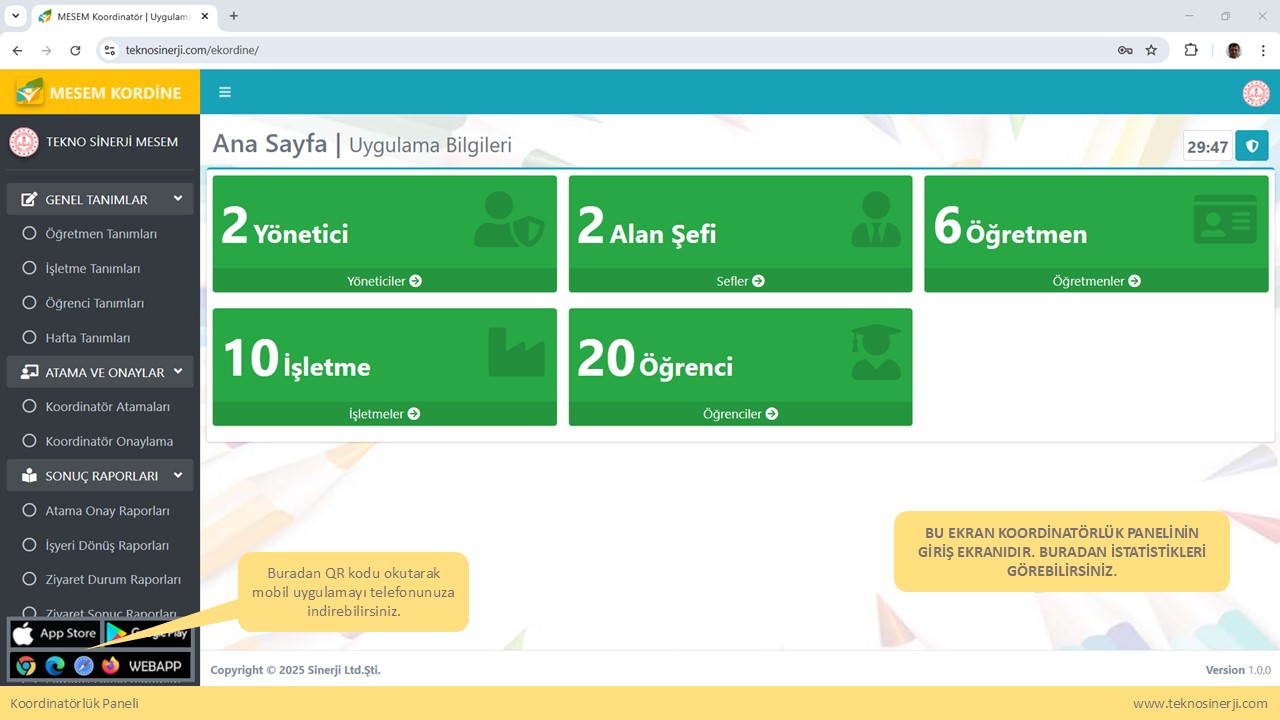Bookmark this page with star icon
This screenshot has height=720, width=1280.
(x=1151, y=50)
